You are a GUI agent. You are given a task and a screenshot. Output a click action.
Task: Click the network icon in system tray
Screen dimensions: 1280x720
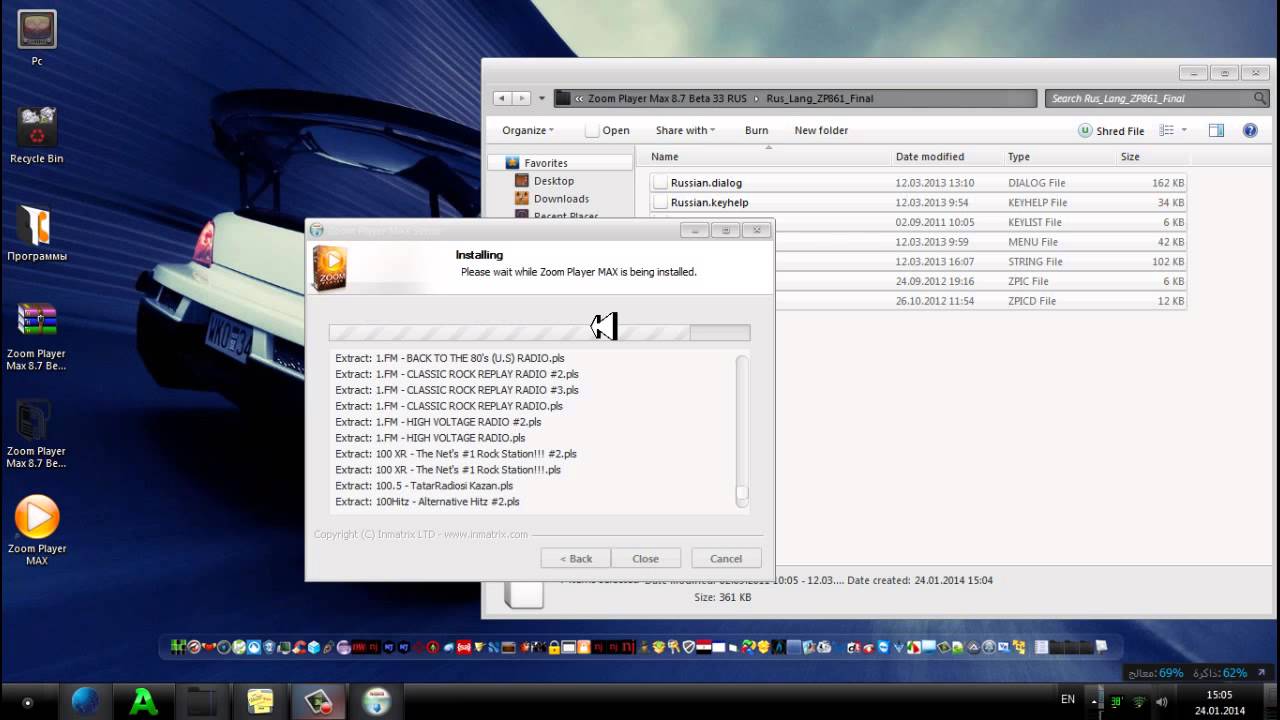[x=1138, y=701]
